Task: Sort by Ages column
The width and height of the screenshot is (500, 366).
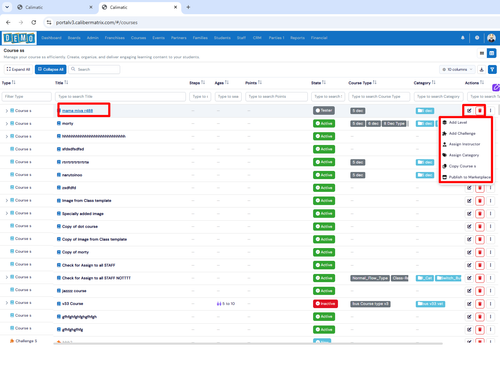Action: click(x=227, y=82)
